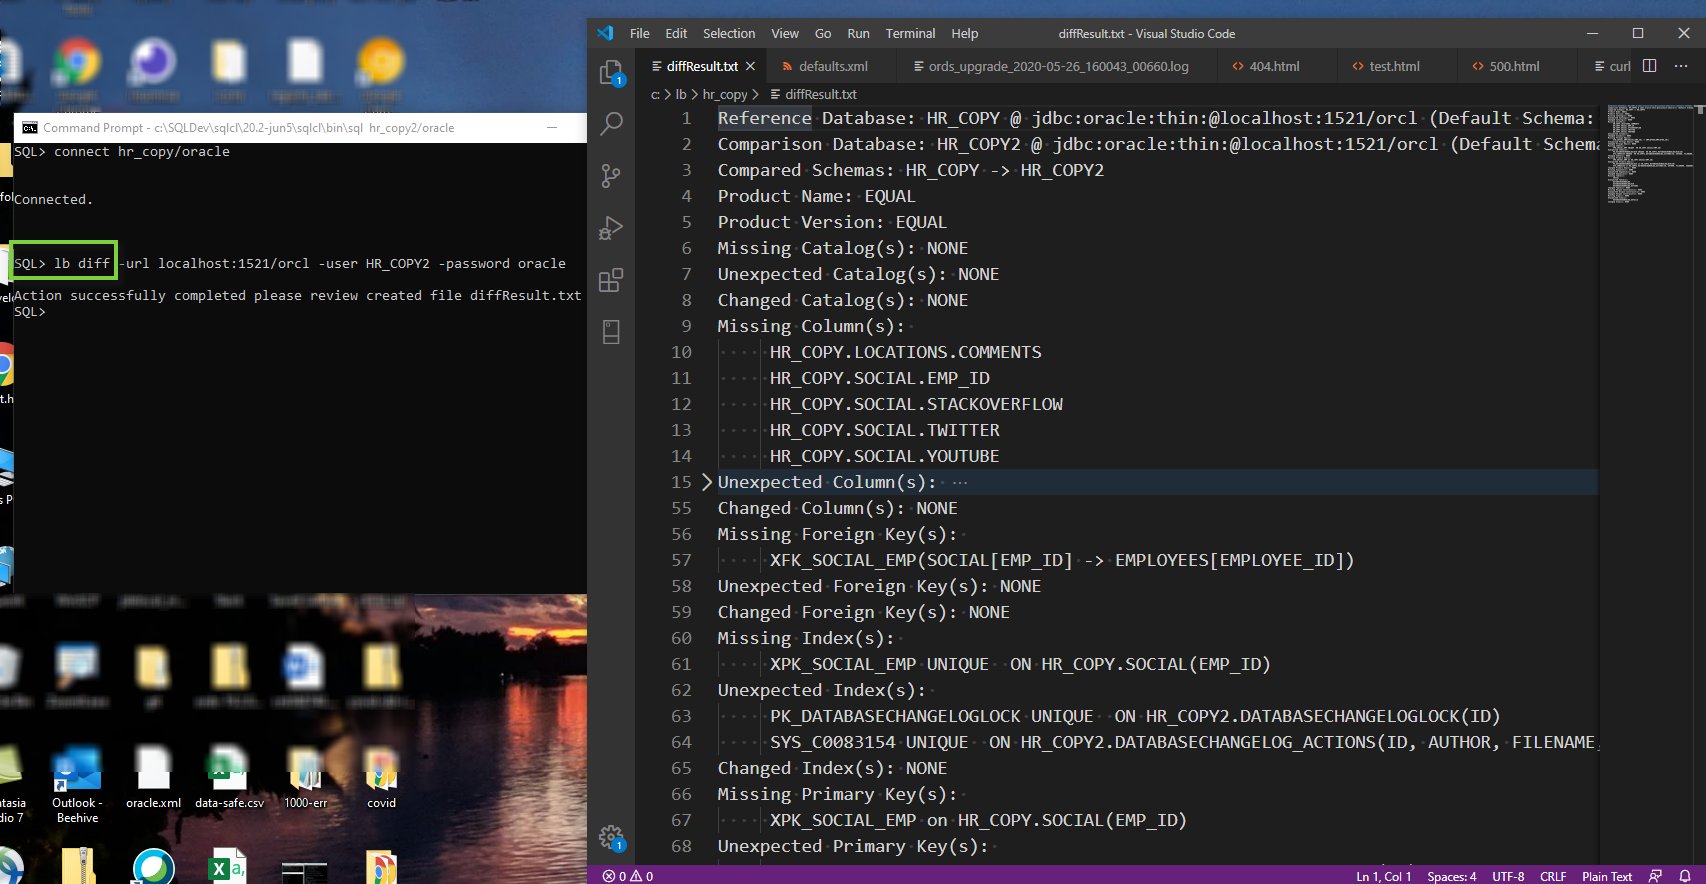1706x884 pixels.
Task: Click the minimap code overview
Action: 1650,155
